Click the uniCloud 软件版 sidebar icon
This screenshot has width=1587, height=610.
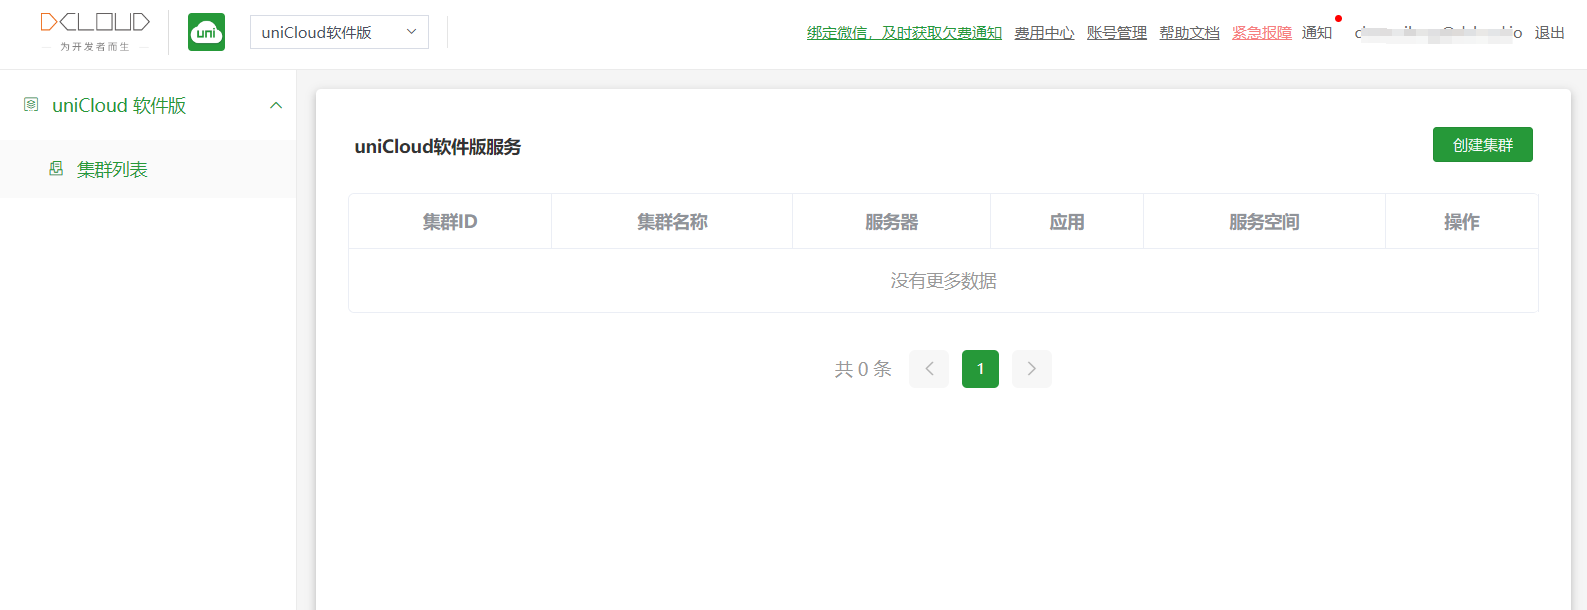click(31, 105)
